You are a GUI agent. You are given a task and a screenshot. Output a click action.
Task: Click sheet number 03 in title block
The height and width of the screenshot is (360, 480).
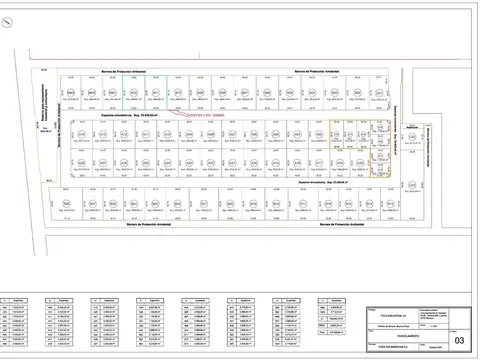point(459,340)
